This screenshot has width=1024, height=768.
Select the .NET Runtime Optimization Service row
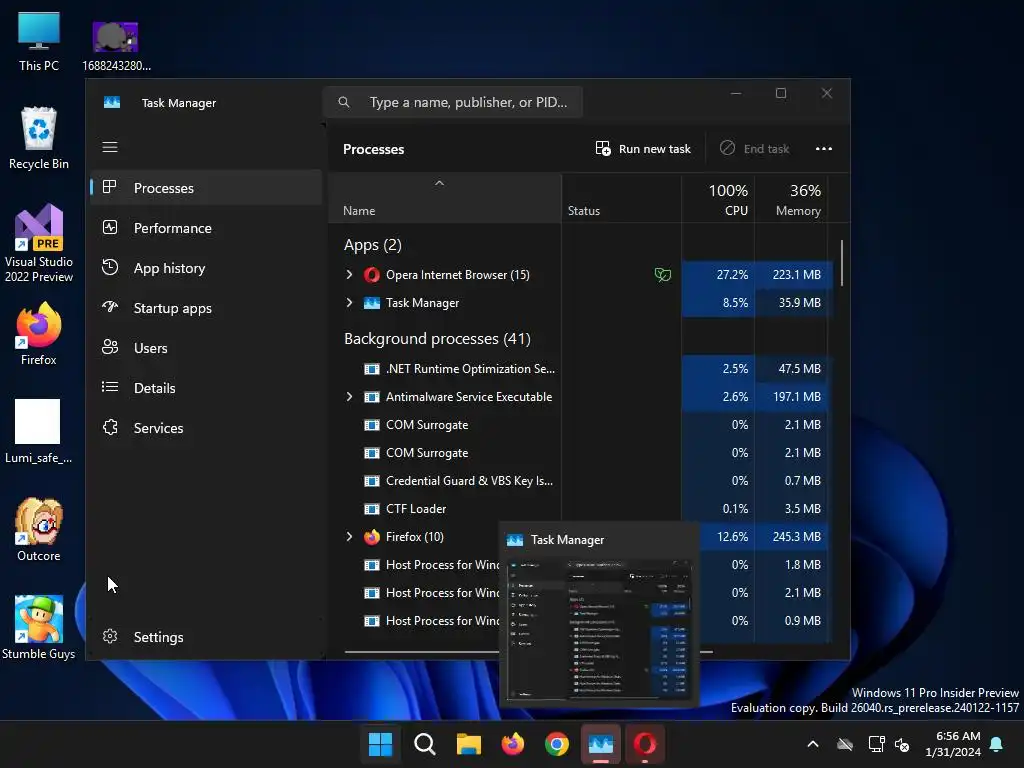coord(581,369)
